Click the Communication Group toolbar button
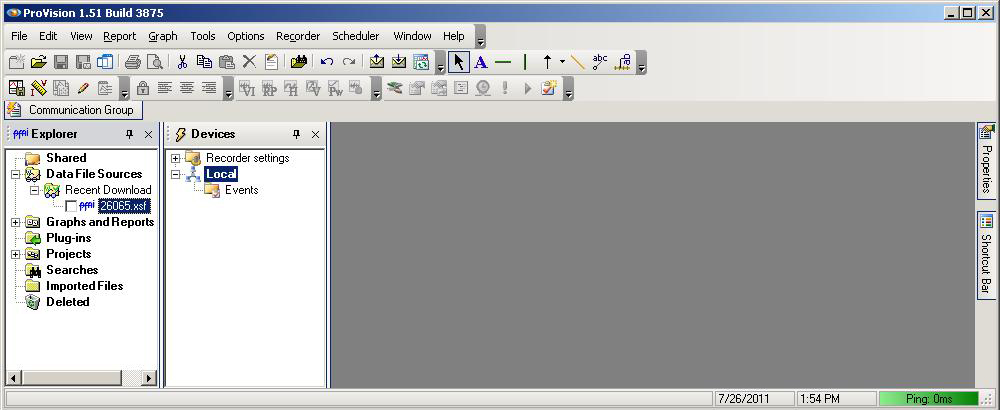1000x410 pixels. pos(73,110)
